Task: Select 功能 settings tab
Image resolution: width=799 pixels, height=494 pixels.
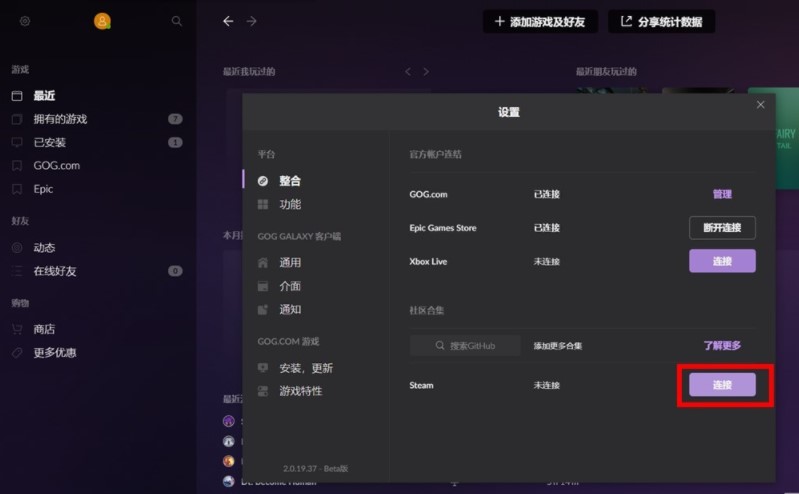Action: point(290,204)
